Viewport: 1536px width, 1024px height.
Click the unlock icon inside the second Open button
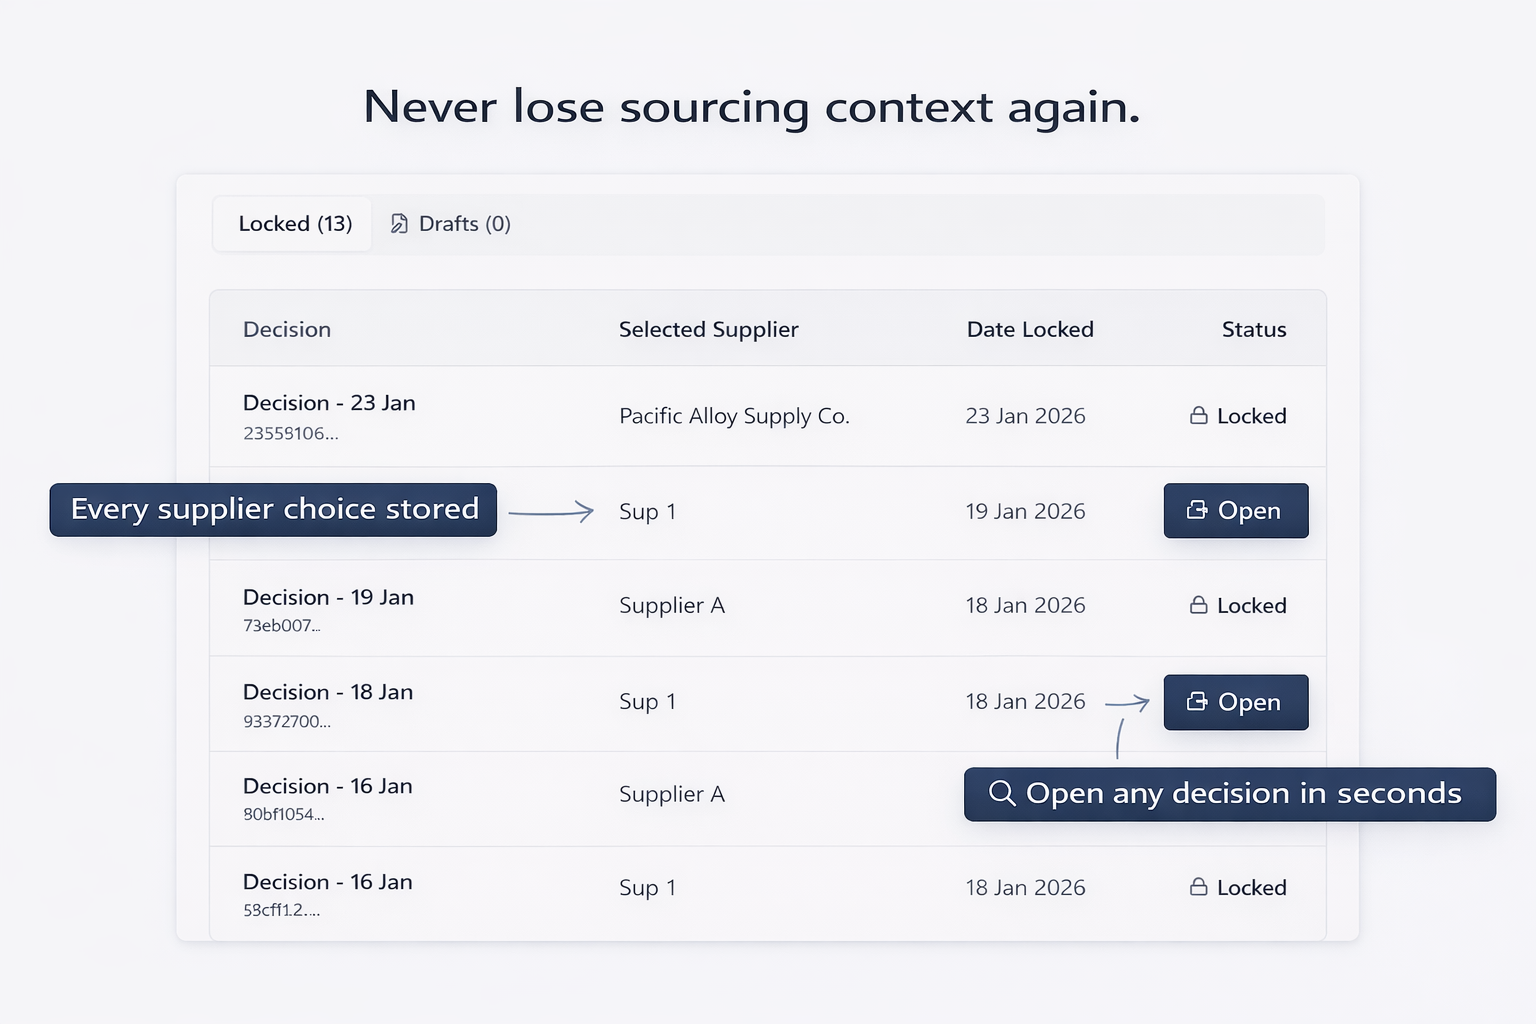point(1197,702)
